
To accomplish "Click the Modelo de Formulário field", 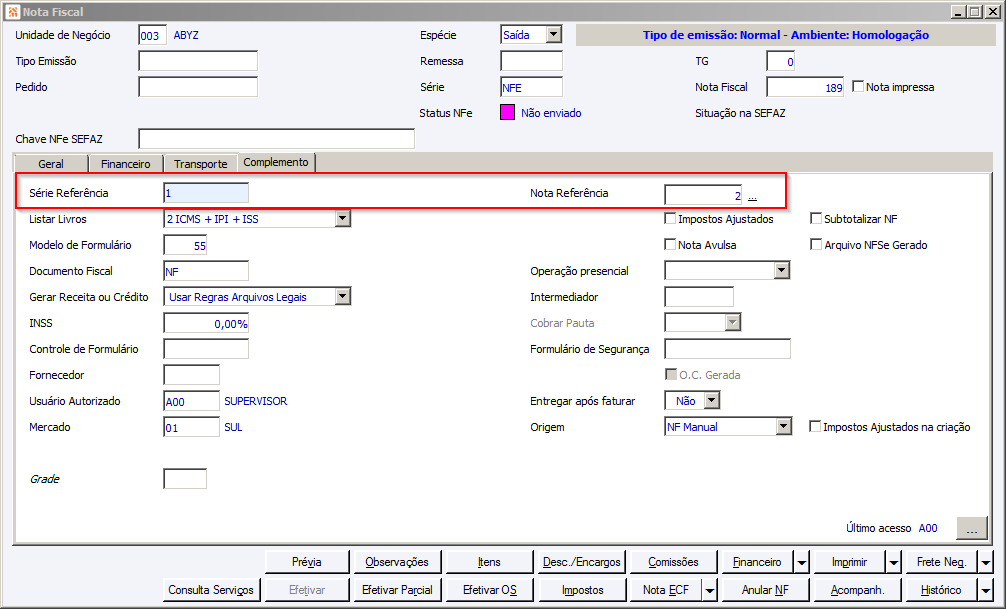I will click(x=185, y=245).
